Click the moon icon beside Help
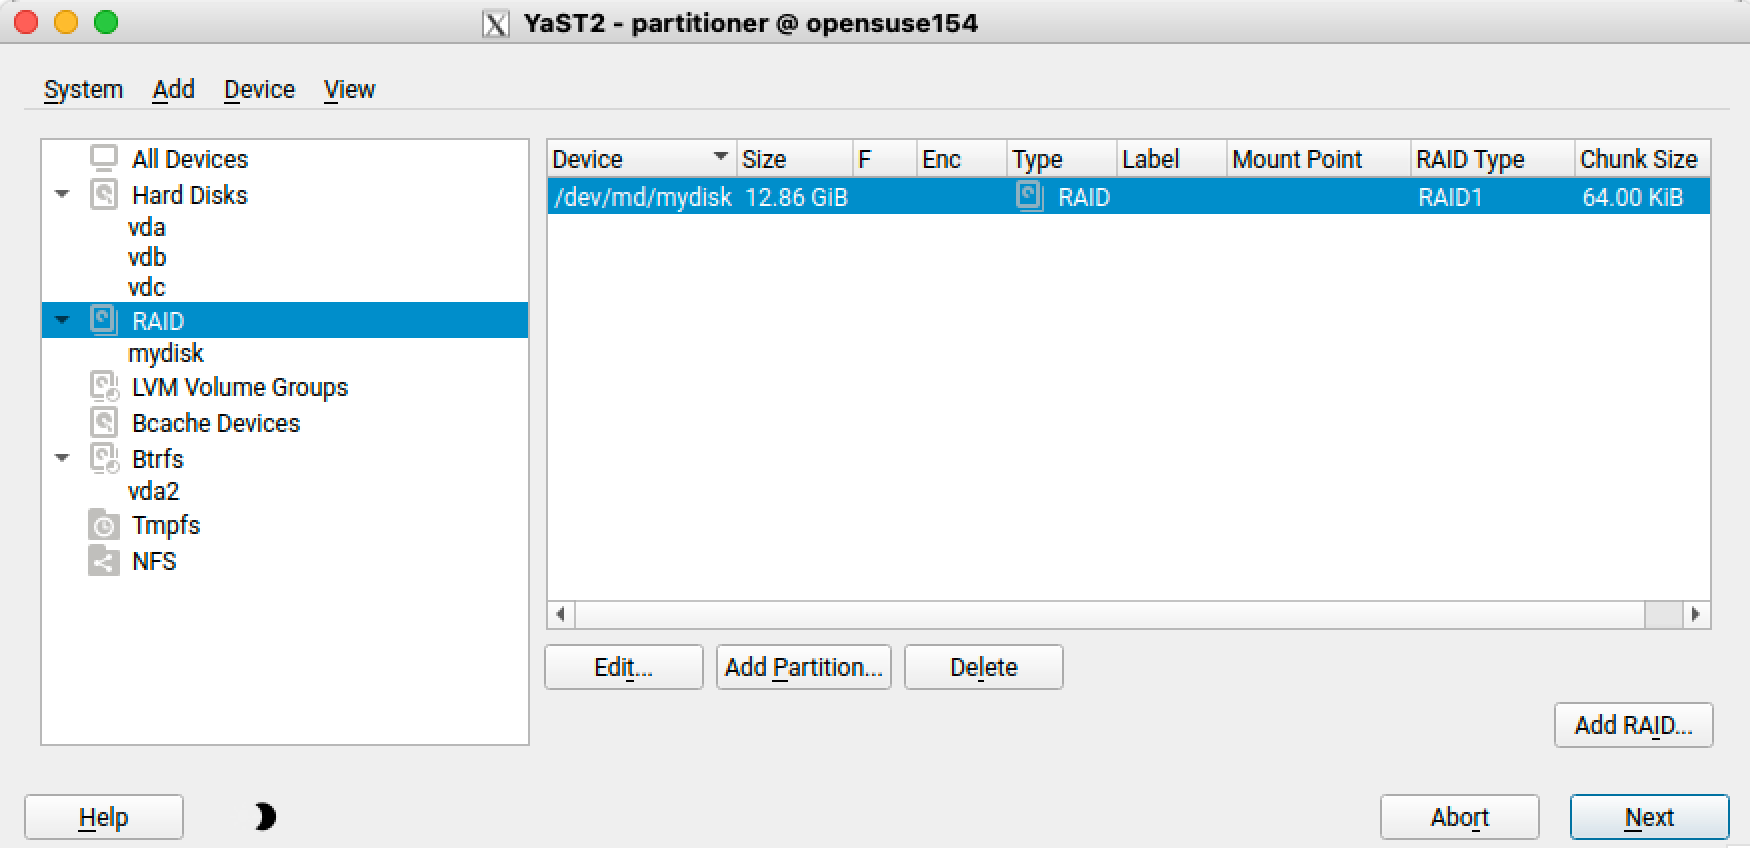The height and width of the screenshot is (848, 1750). 265,817
